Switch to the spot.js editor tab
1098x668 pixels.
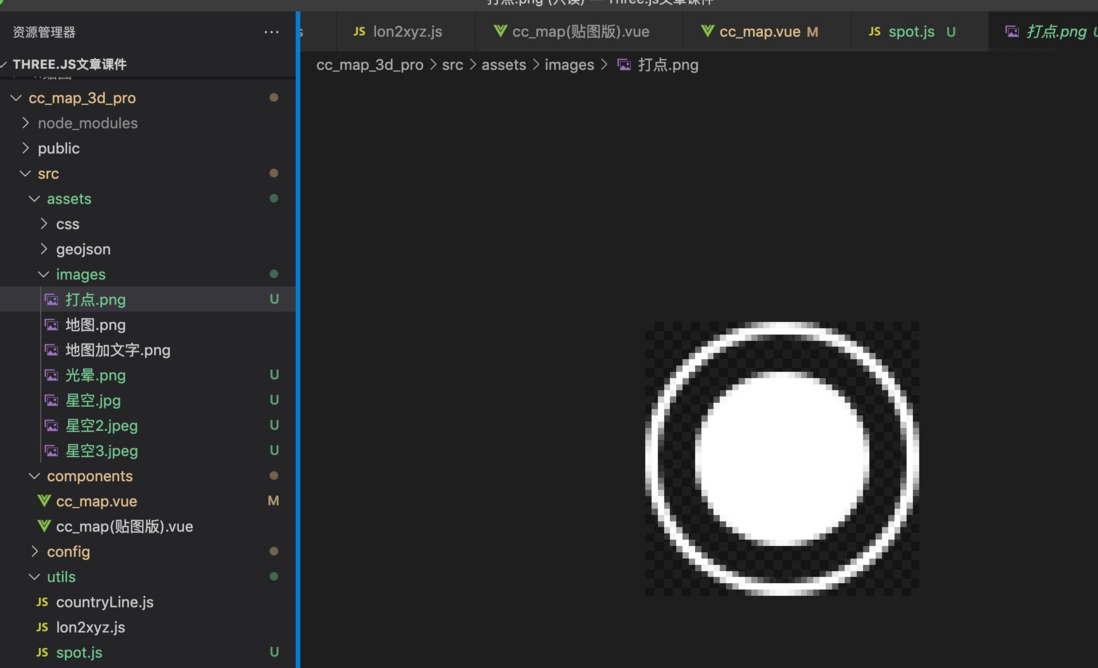click(x=919, y=32)
